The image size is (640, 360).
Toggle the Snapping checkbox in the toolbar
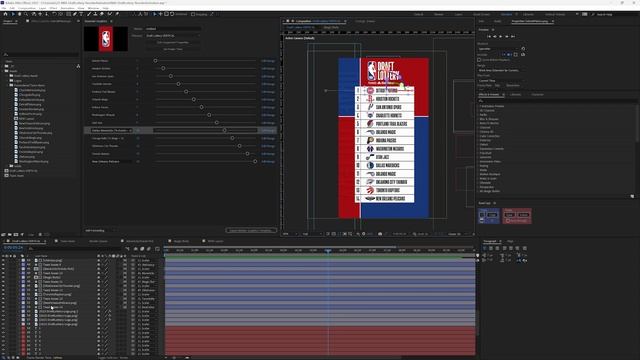(x=193, y=14)
